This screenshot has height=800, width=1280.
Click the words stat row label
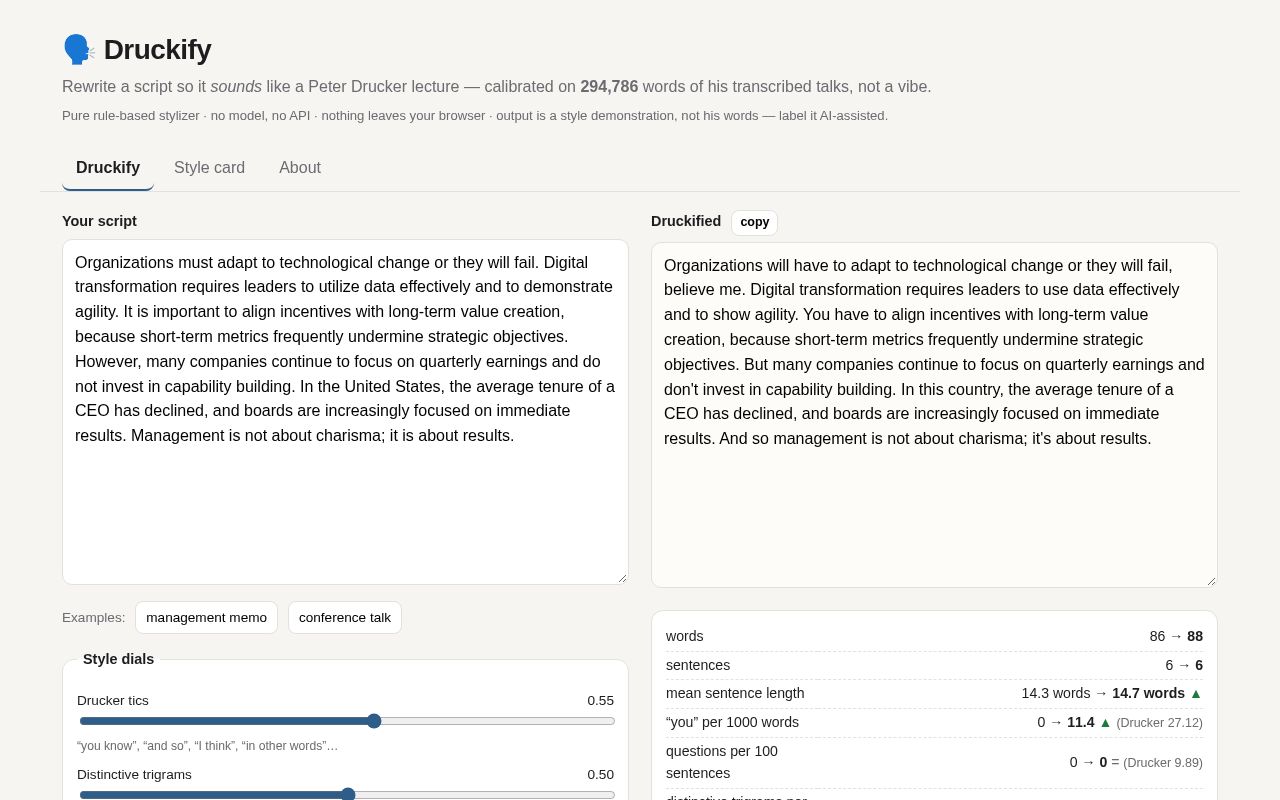(x=685, y=636)
